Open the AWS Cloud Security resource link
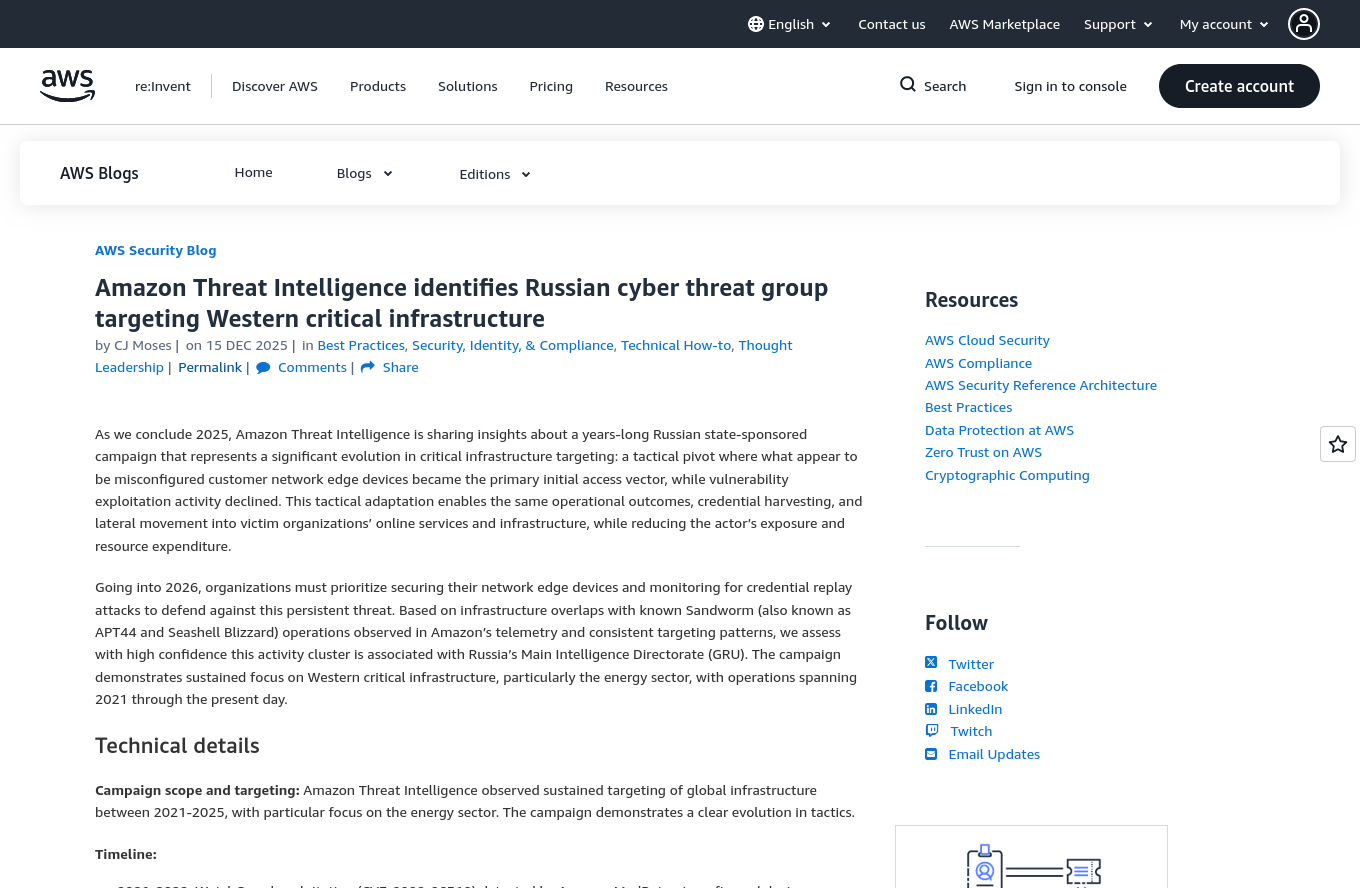1360x888 pixels. tap(987, 340)
